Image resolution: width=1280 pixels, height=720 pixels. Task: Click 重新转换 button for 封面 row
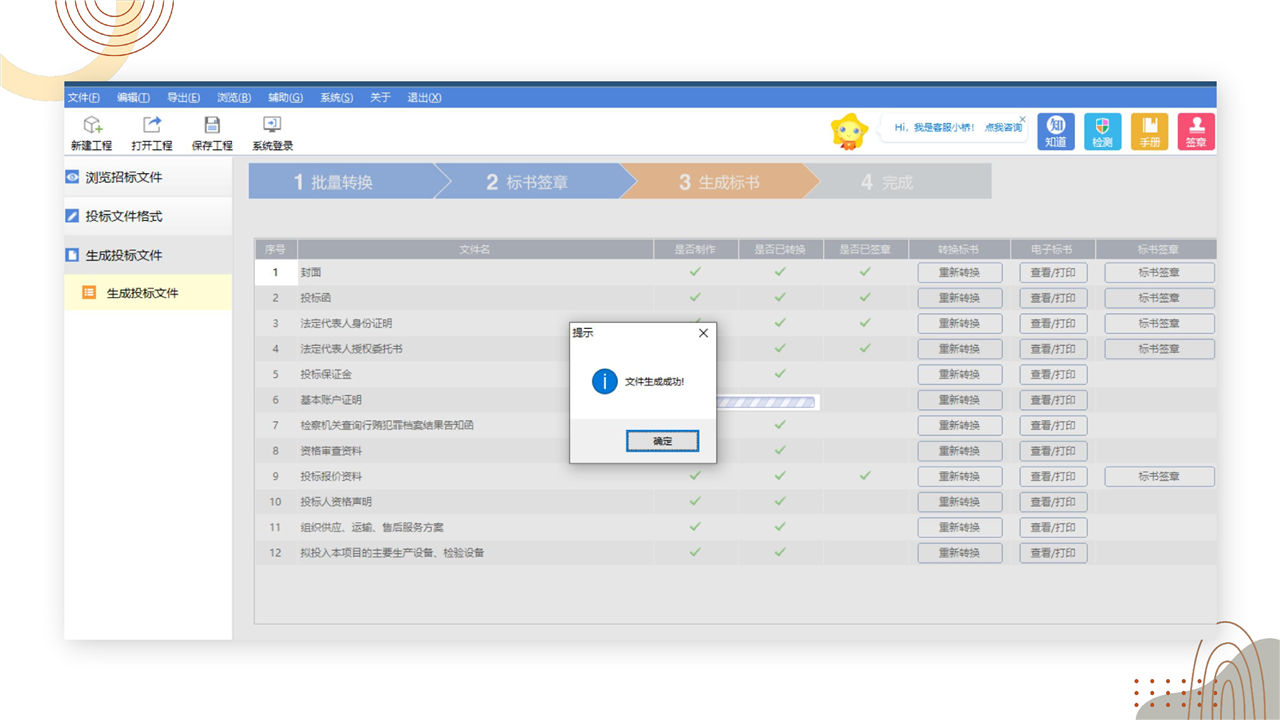(x=959, y=272)
